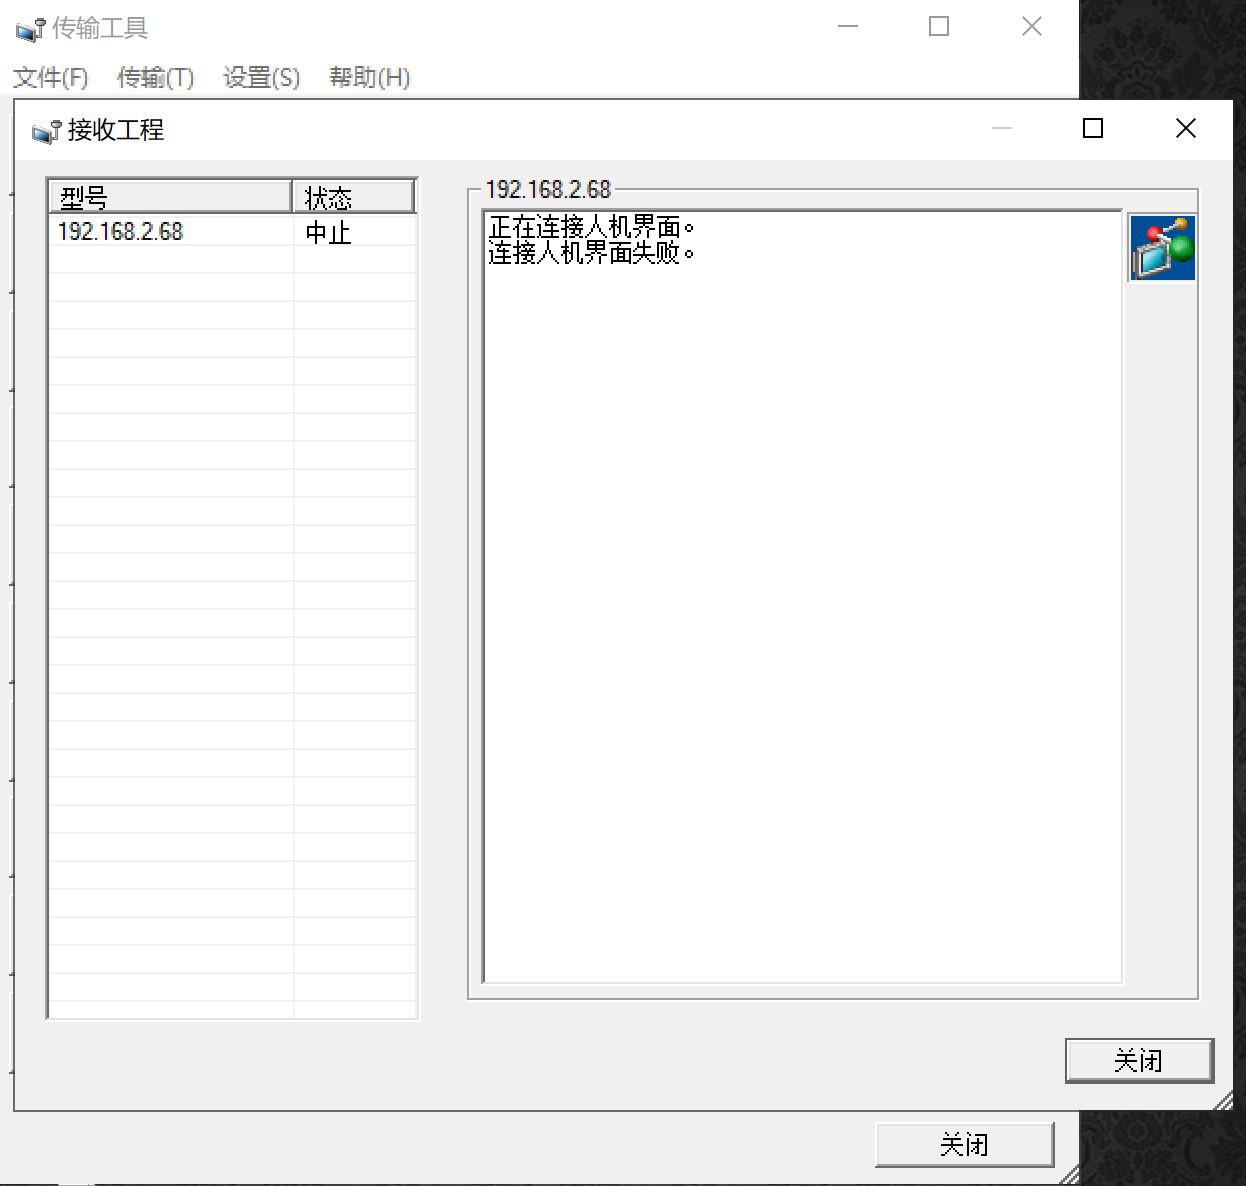
Task: Click the 接收工程 dialog title bar icon
Action: tap(46, 131)
